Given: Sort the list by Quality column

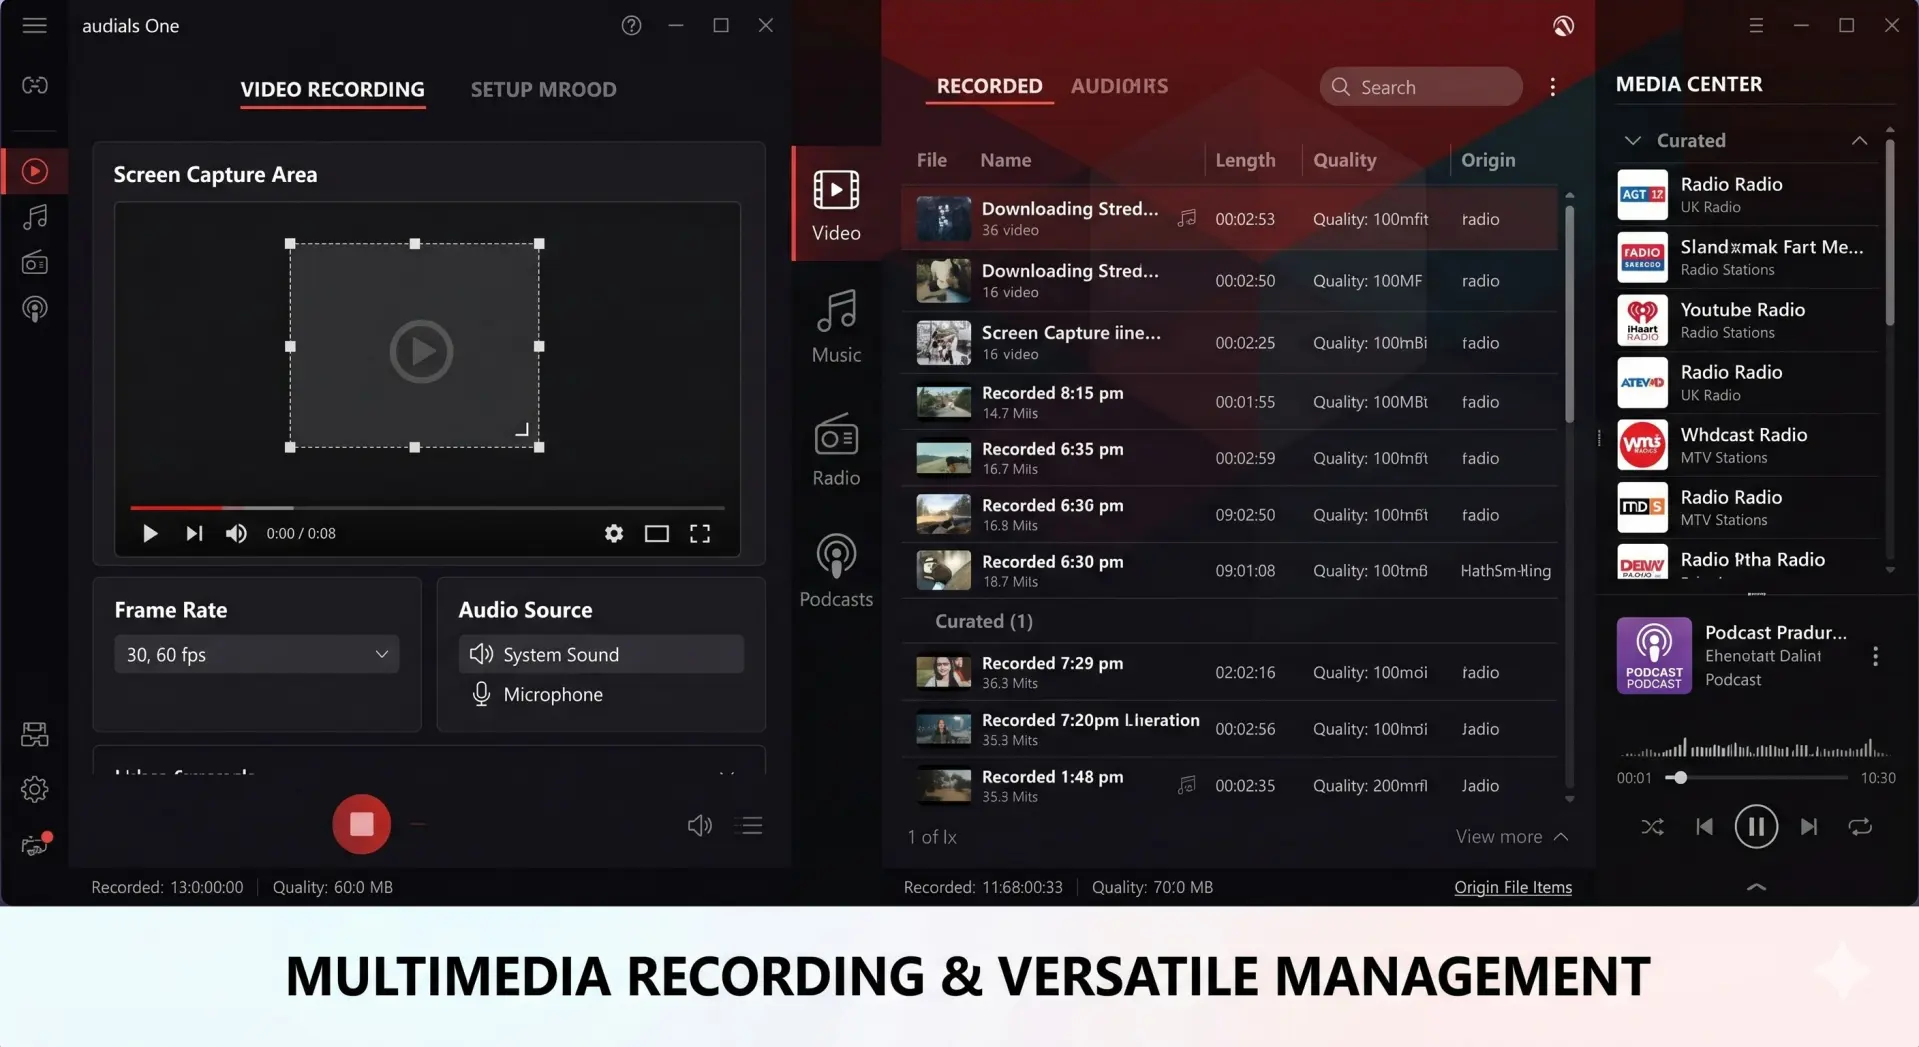Looking at the screenshot, I should [1344, 160].
